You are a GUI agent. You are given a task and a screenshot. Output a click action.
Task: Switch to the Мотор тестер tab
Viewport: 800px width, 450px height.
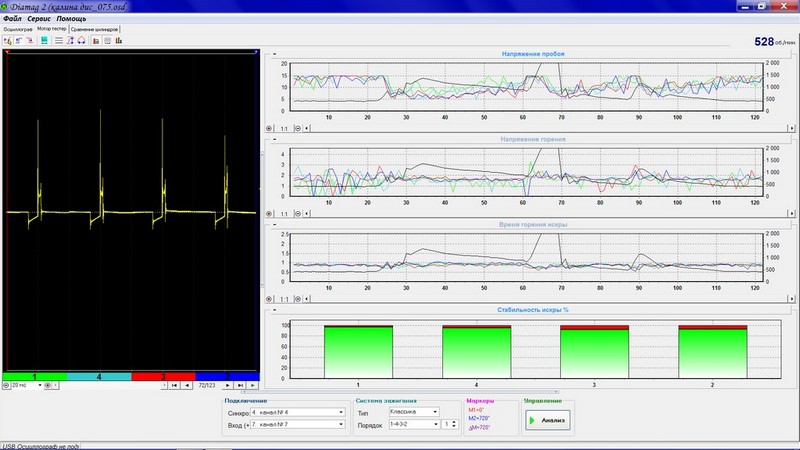(52, 29)
